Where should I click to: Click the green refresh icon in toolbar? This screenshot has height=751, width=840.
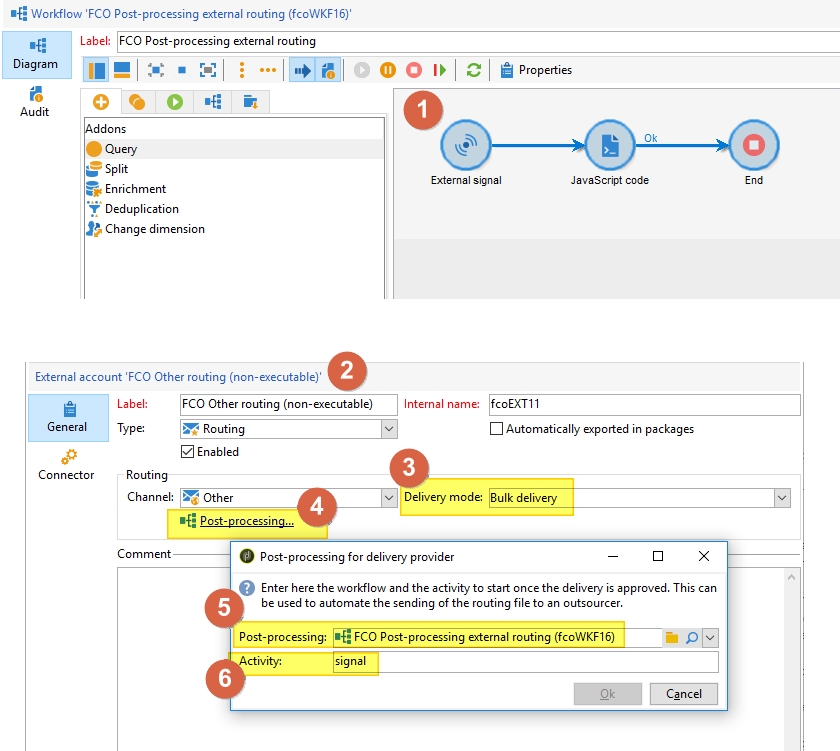[x=474, y=70]
